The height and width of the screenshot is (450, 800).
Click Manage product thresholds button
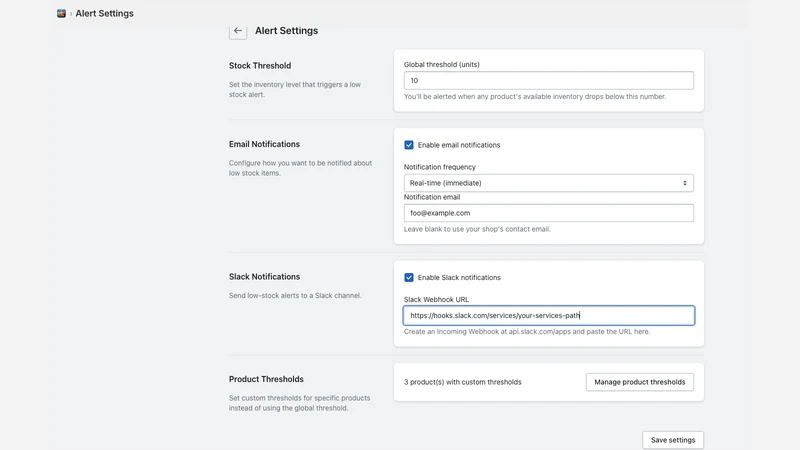pos(639,382)
